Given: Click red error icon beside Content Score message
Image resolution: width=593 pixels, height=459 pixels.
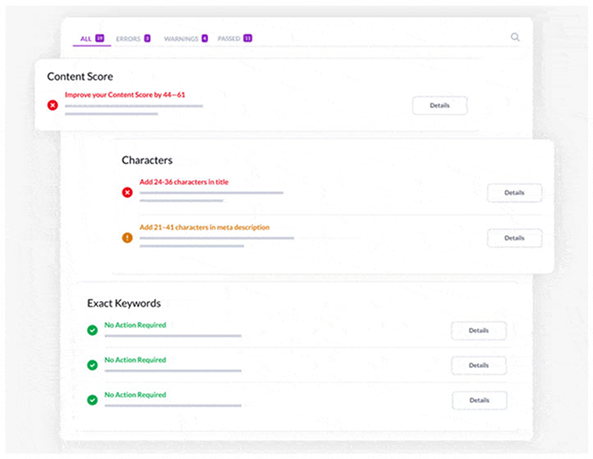Looking at the screenshot, I should coord(53,105).
